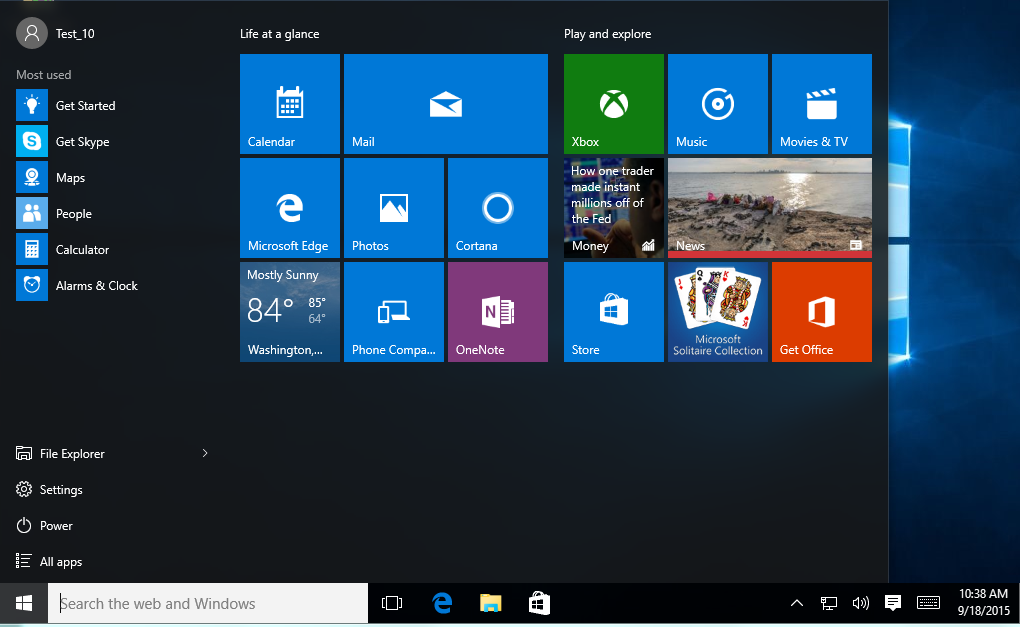This screenshot has width=1020, height=627.
Task: Launch Microsoft Edge from its tile
Action: tap(289, 208)
